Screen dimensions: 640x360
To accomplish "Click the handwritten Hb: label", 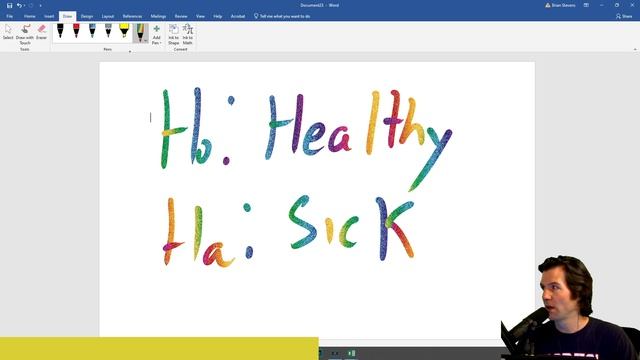I will [197, 127].
